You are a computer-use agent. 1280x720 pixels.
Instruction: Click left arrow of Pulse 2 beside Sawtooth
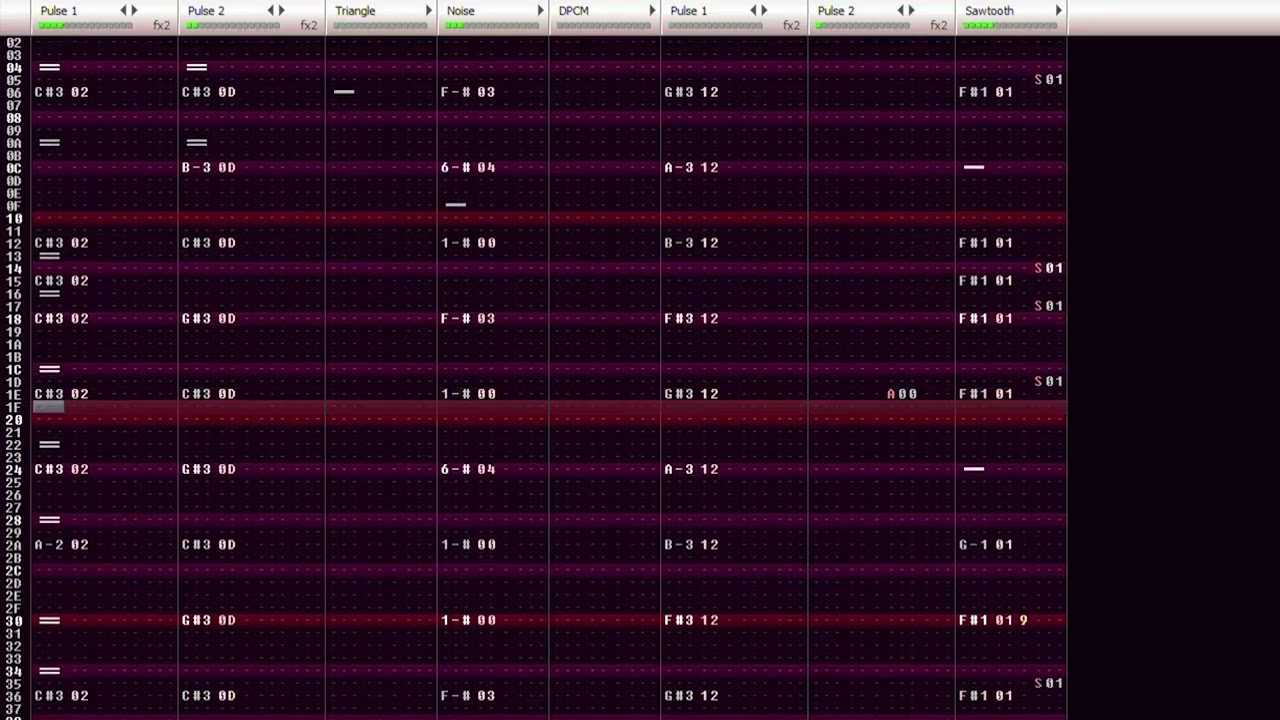pyautogui.click(x=900, y=11)
